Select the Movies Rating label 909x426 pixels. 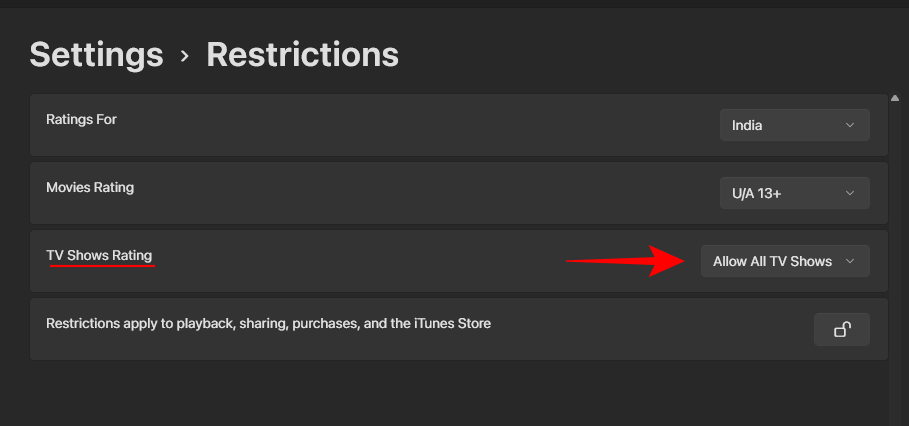coord(90,187)
